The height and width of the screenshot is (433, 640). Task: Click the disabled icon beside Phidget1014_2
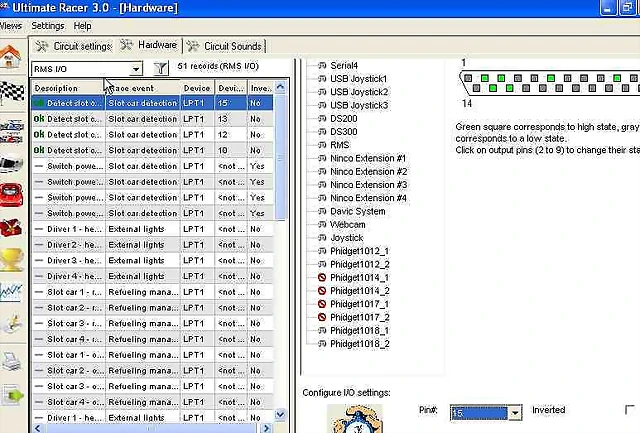tap(322, 291)
